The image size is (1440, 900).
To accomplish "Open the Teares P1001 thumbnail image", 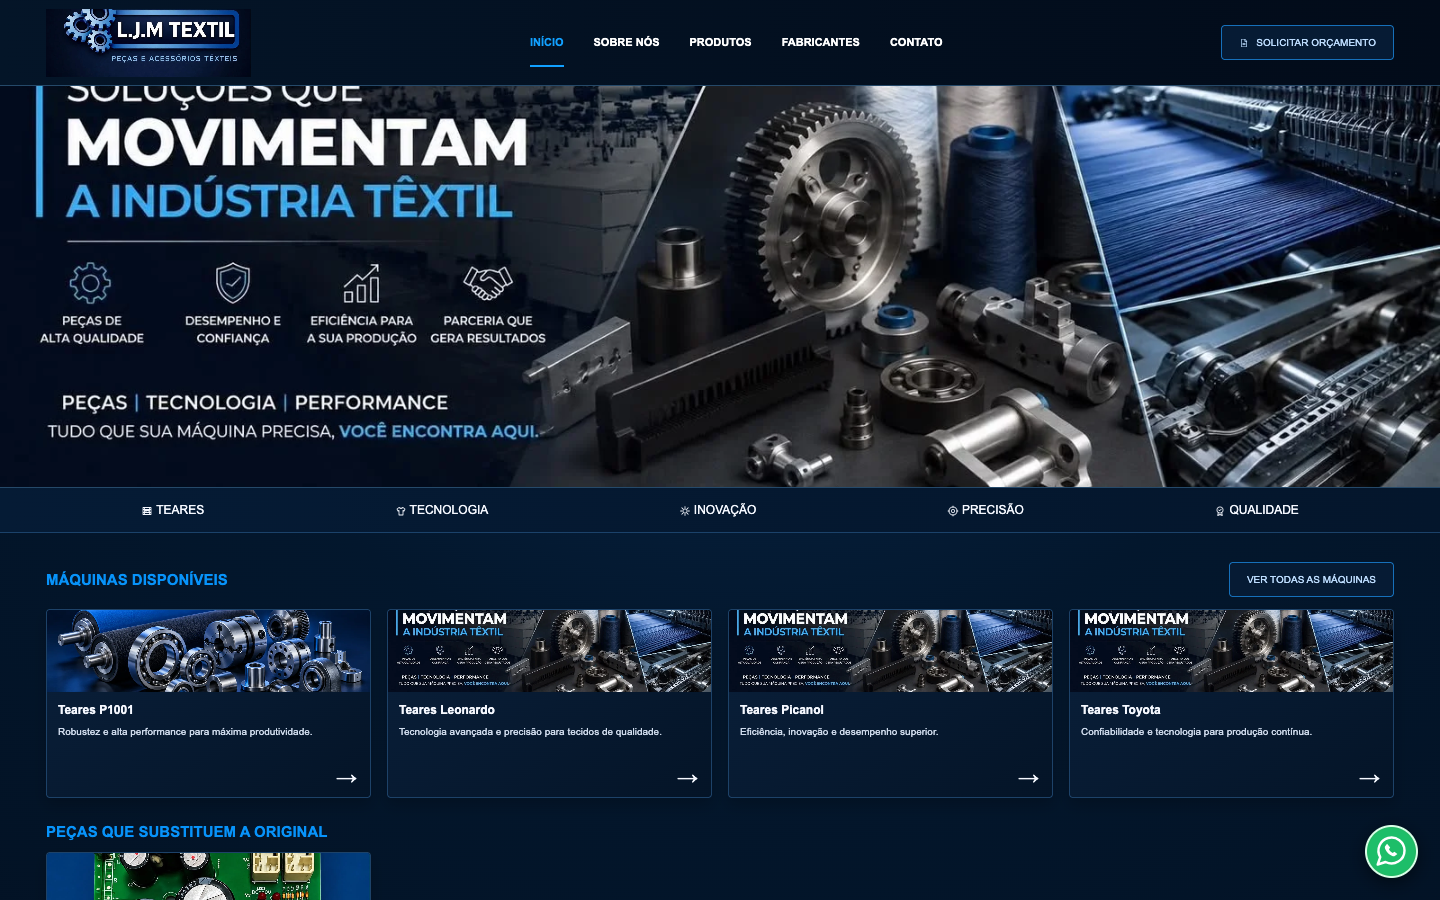I will (208, 651).
